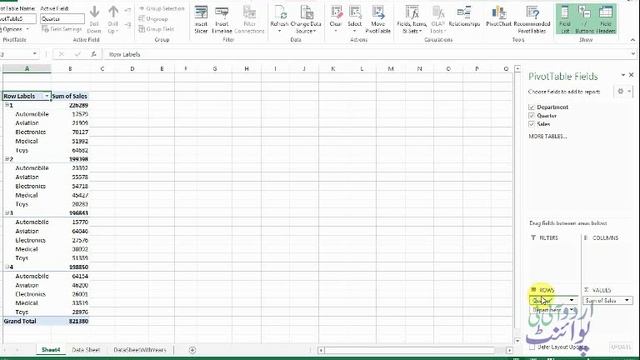Image resolution: width=640 pixels, height=360 pixels.
Task: Open the field list tools gear menu
Action: click(x=623, y=91)
